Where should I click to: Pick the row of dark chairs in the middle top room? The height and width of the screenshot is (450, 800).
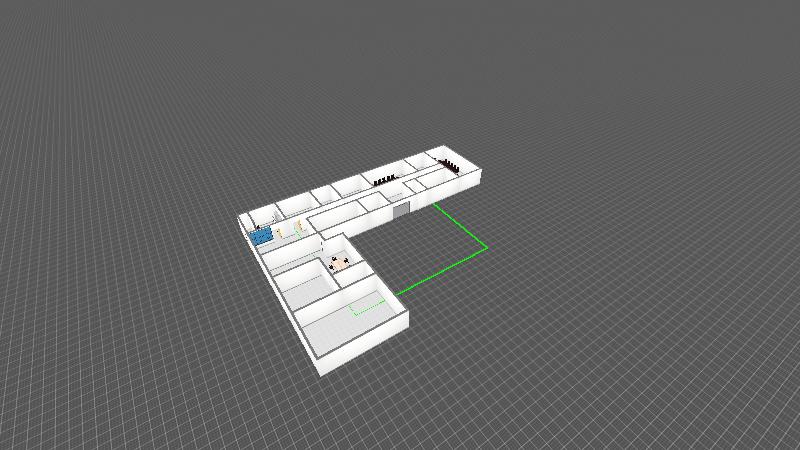pyautogui.click(x=385, y=180)
